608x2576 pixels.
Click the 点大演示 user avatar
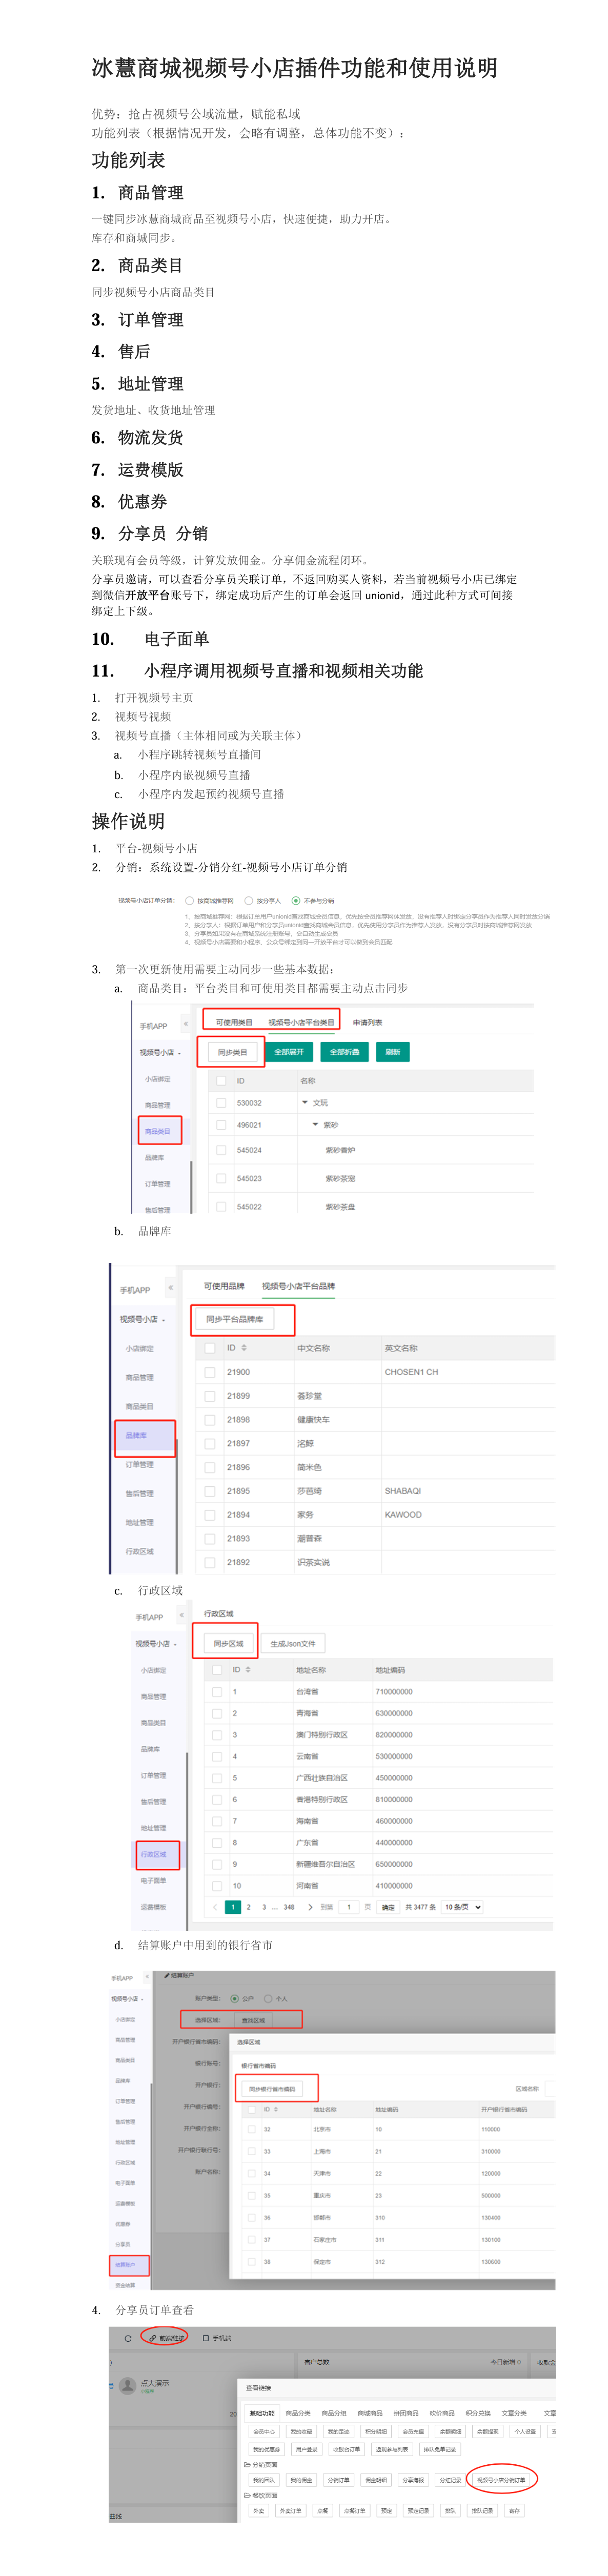pyautogui.click(x=127, y=2385)
